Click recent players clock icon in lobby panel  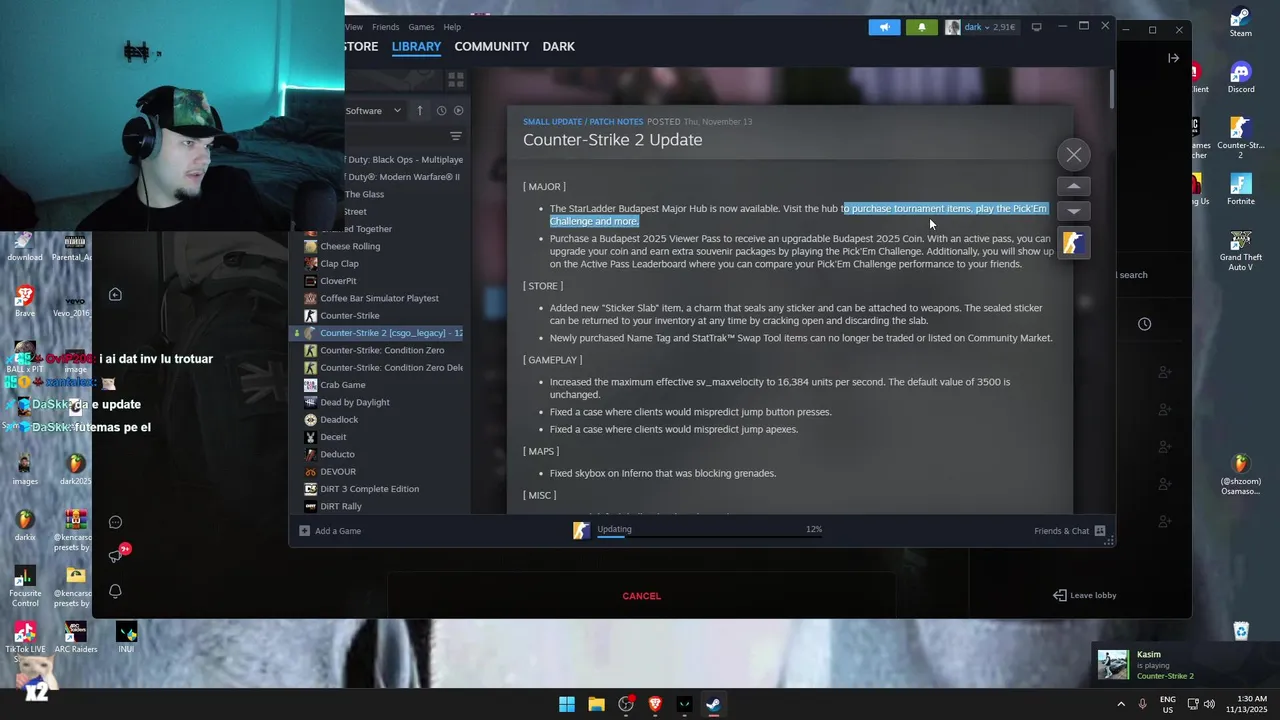1144,324
